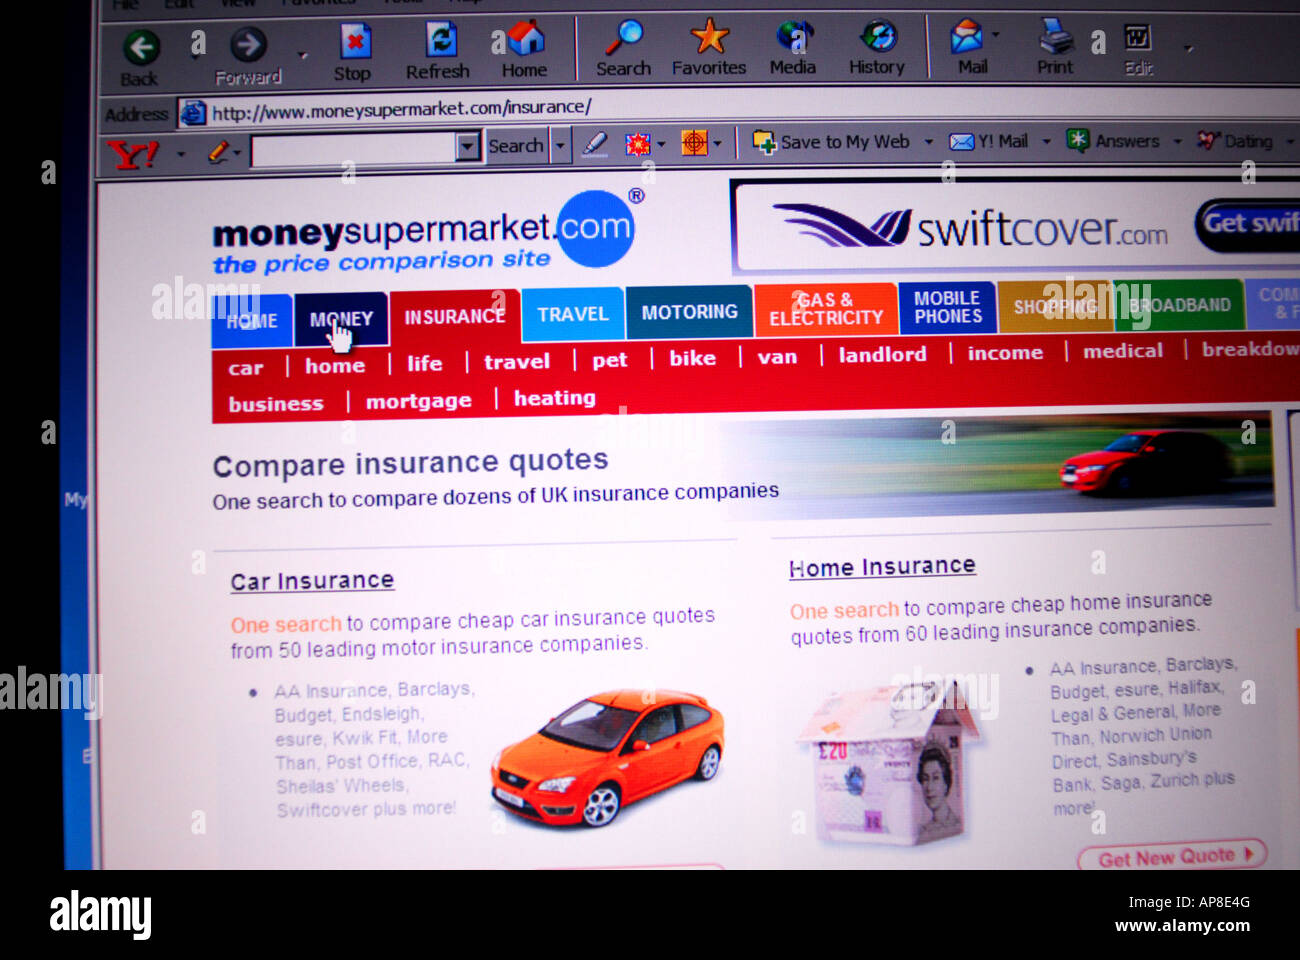Choose 'van' in the insurance submenu
This screenshot has width=1300, height=960.
pyautogui.click(x=778, y=357)
